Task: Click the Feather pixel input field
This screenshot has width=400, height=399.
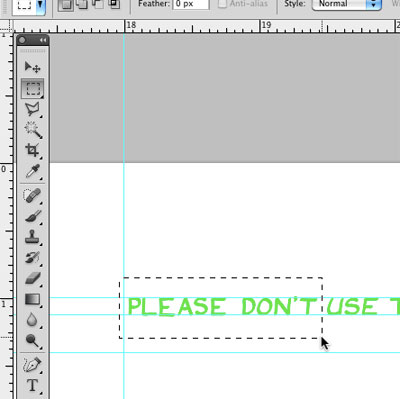Action: coord(191,4)
